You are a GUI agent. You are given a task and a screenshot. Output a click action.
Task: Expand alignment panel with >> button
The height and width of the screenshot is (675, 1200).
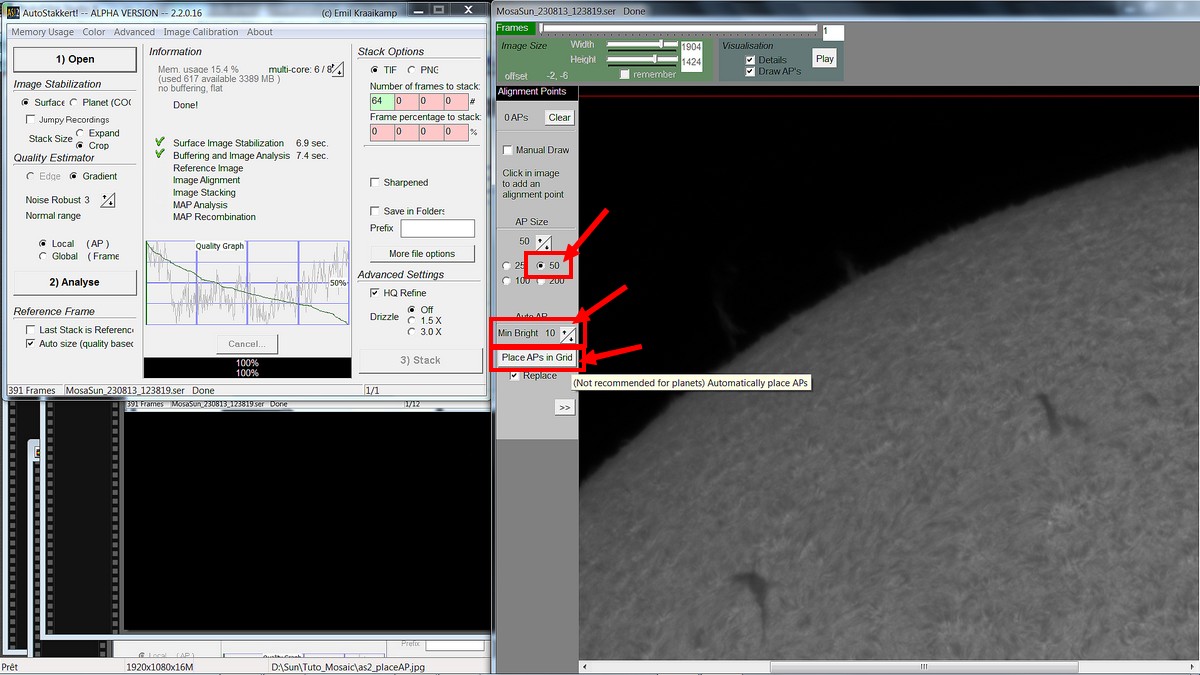[x=565, y=408]
